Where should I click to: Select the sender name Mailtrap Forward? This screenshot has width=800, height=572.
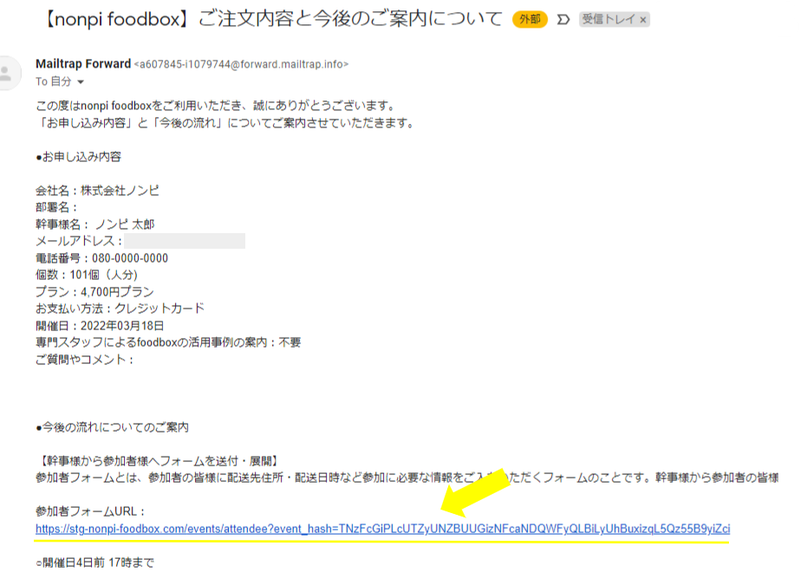(x=83, y=64)
